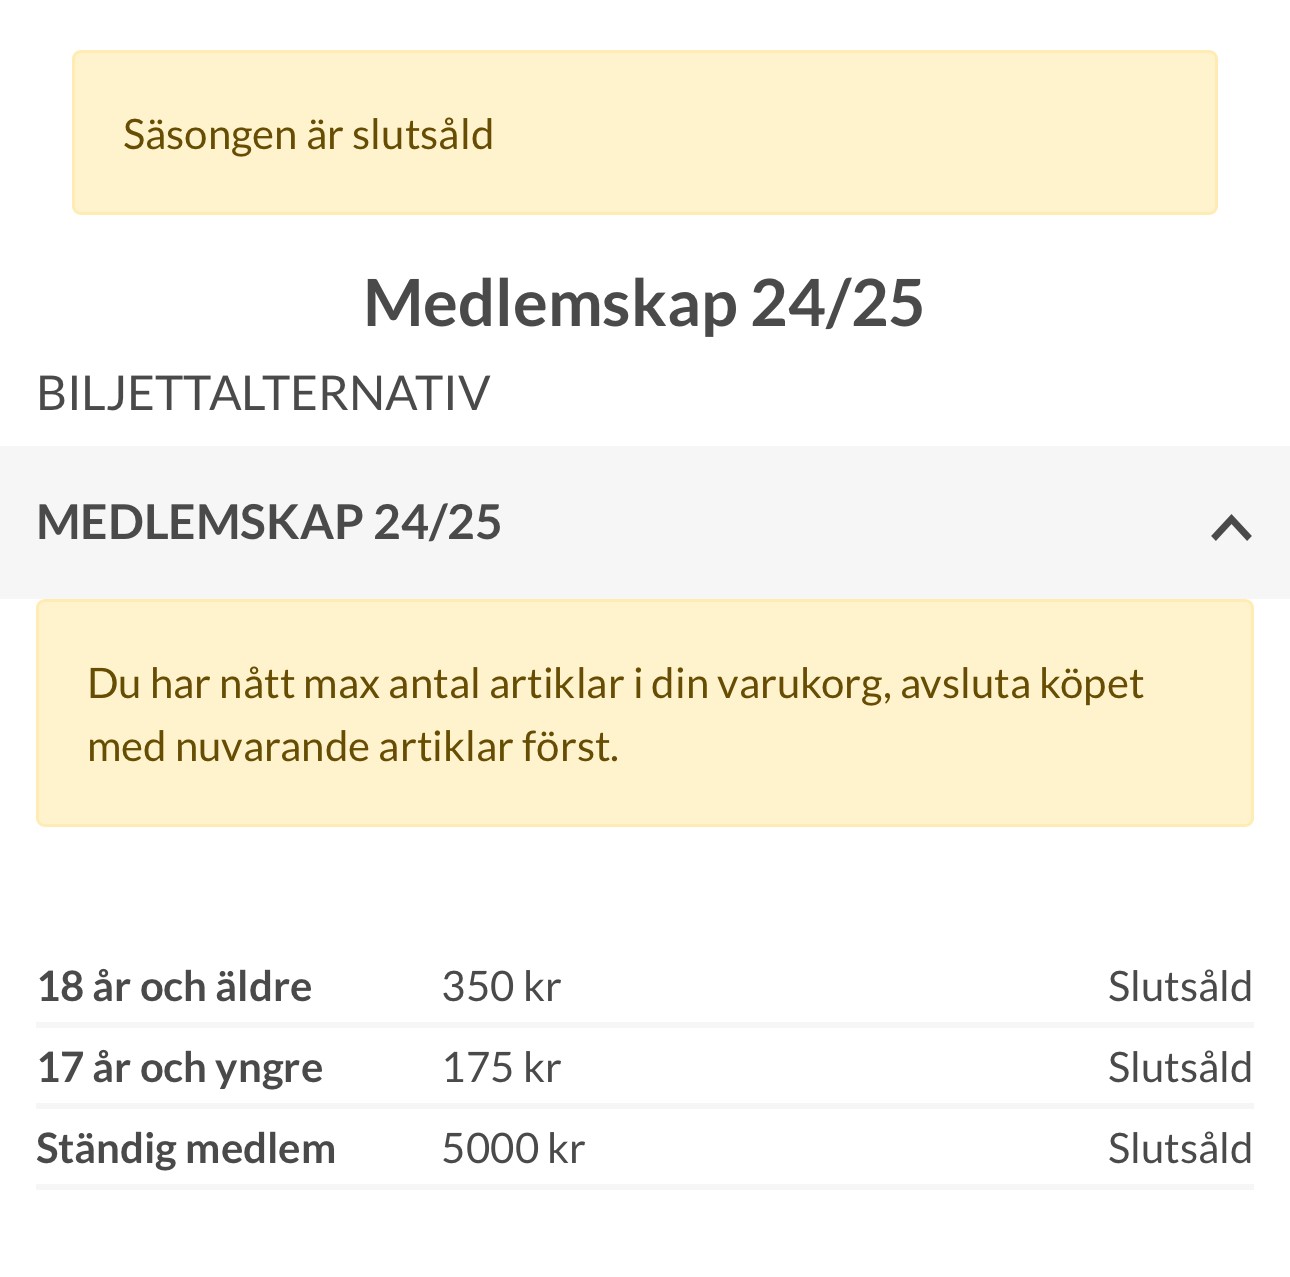Click Slutsåld status for 18 år och äldre
This screenshot has height=1277, width=1290.
coord(1180,987)
